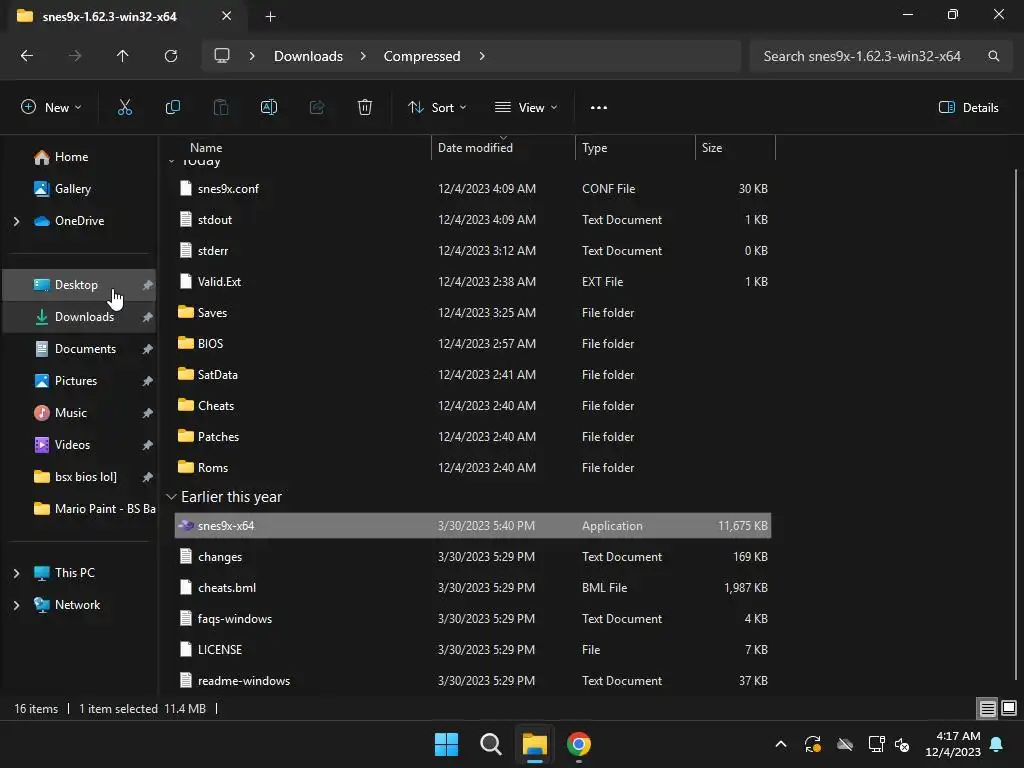Open the See more three-dots menu
Viewport: 1024px width, 768px height.
(599, 108)
